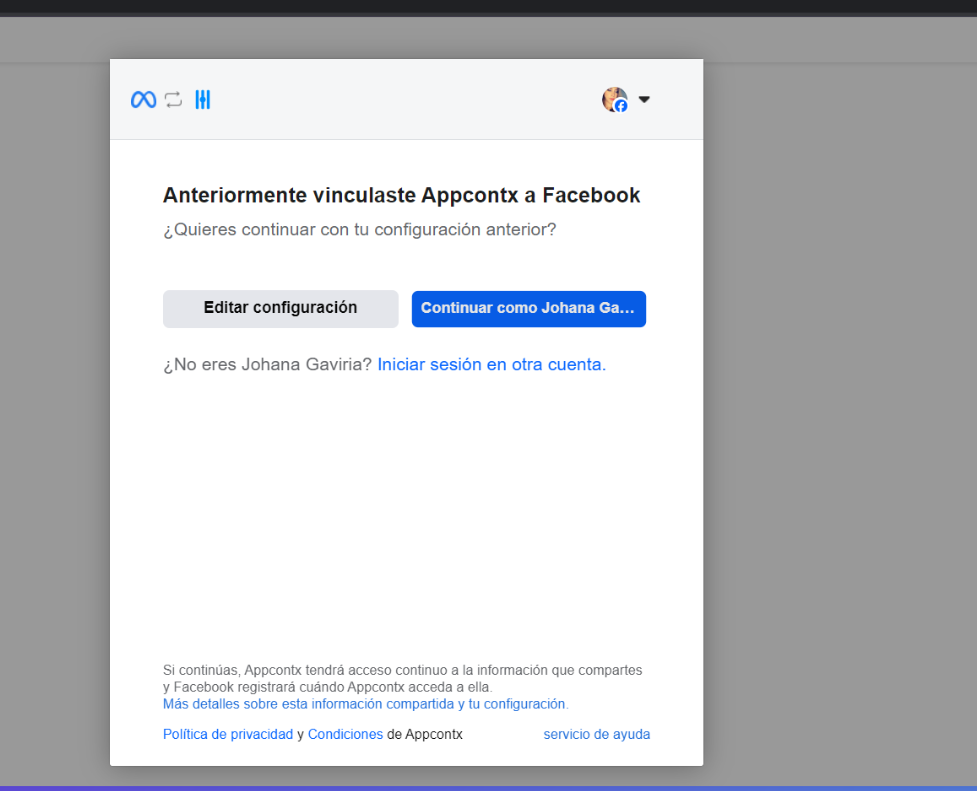Click the Appcontx app icon in header
This screenshot has height=791, width=977.
coord(203,99)
